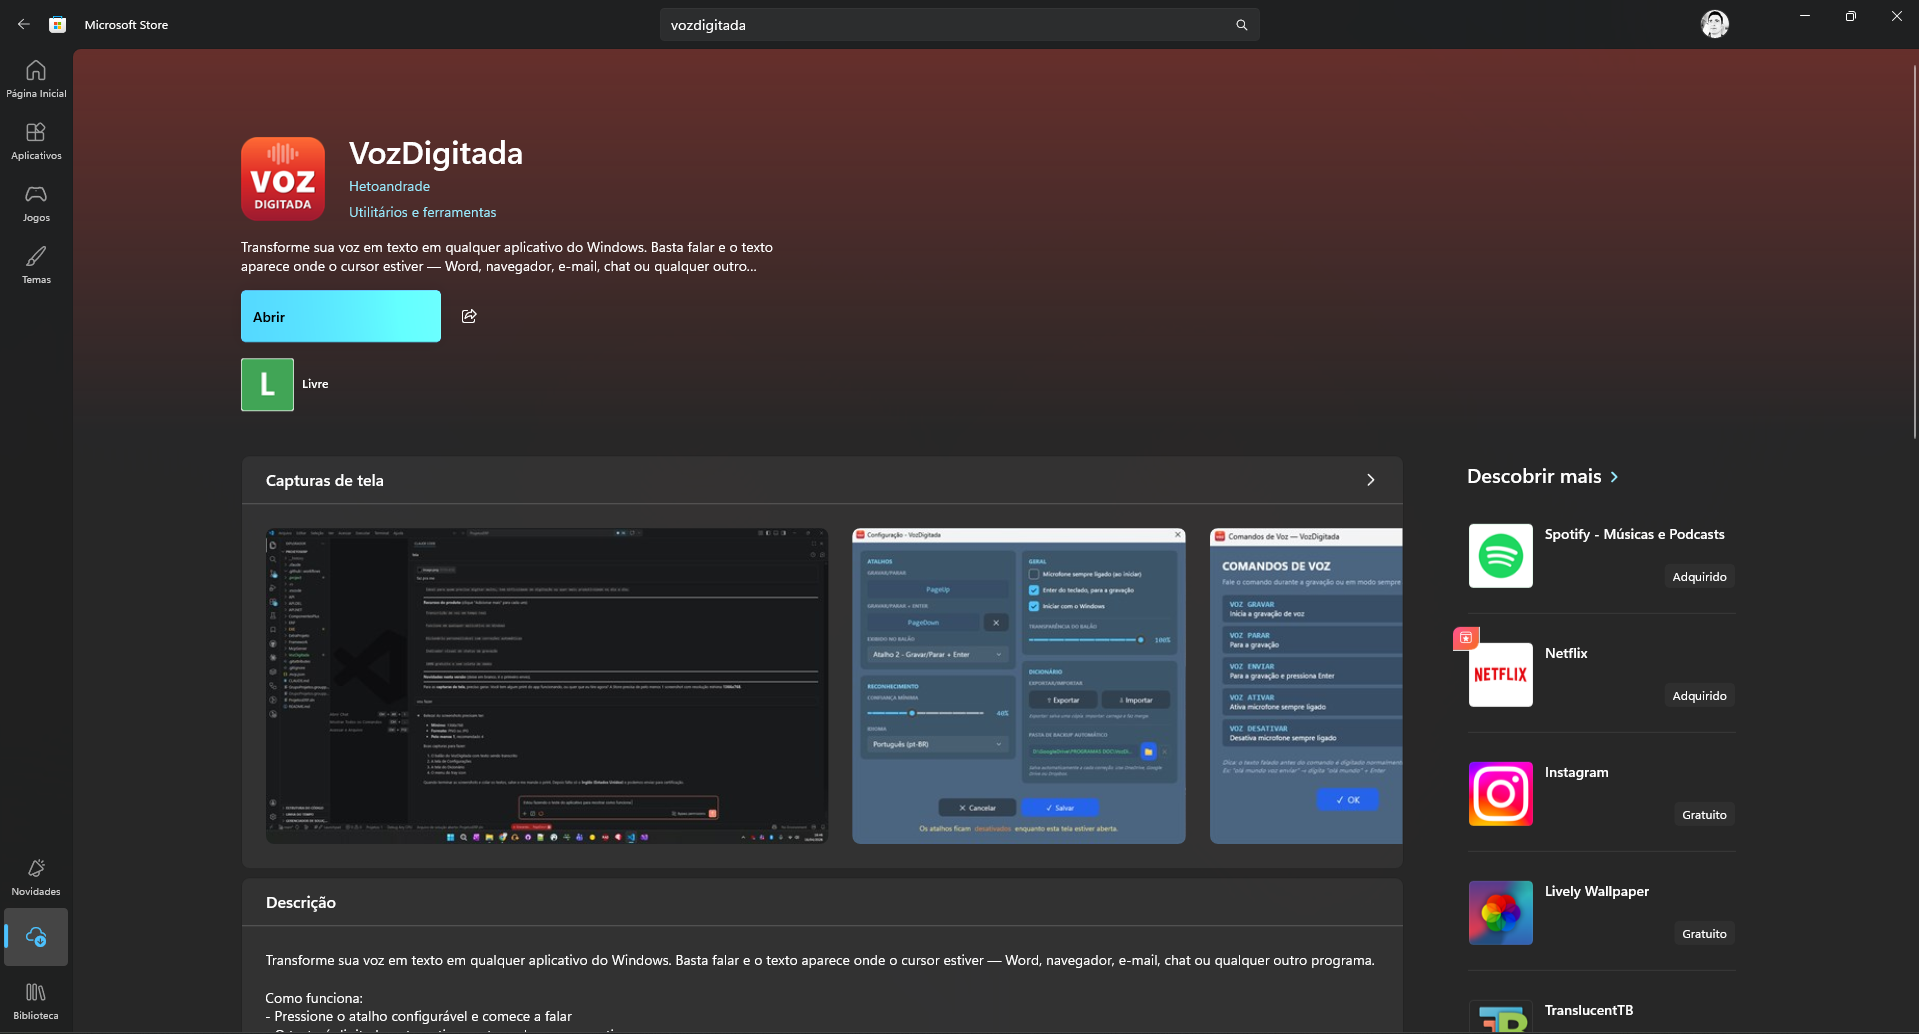Image resolution: width=1919 pixels, height=1034 pixels.
Task: Open the downloads cloud icon in sidebar
Action: point(36,937)
